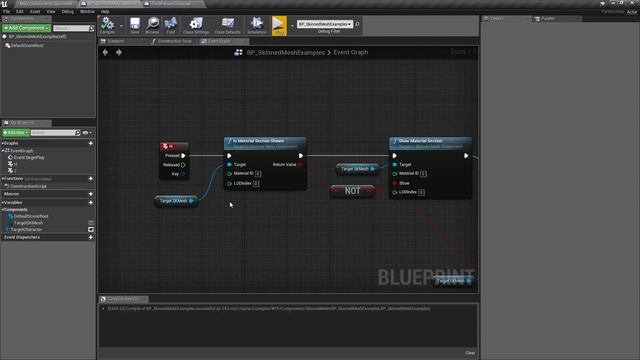Click the blueprint icon in graph breadcrumb
Viewport: 640px width, 360px height.
point(238,52)
